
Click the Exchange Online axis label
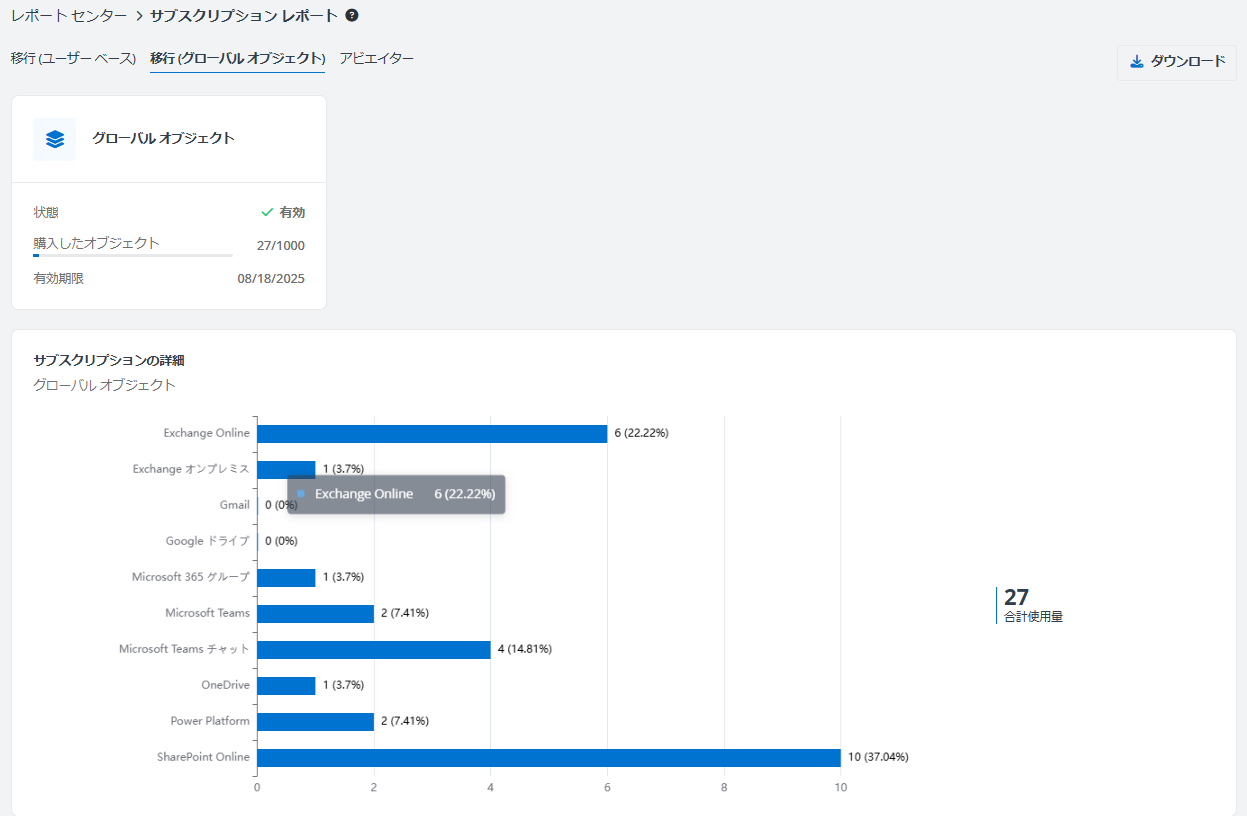click(x=207, y=433)
